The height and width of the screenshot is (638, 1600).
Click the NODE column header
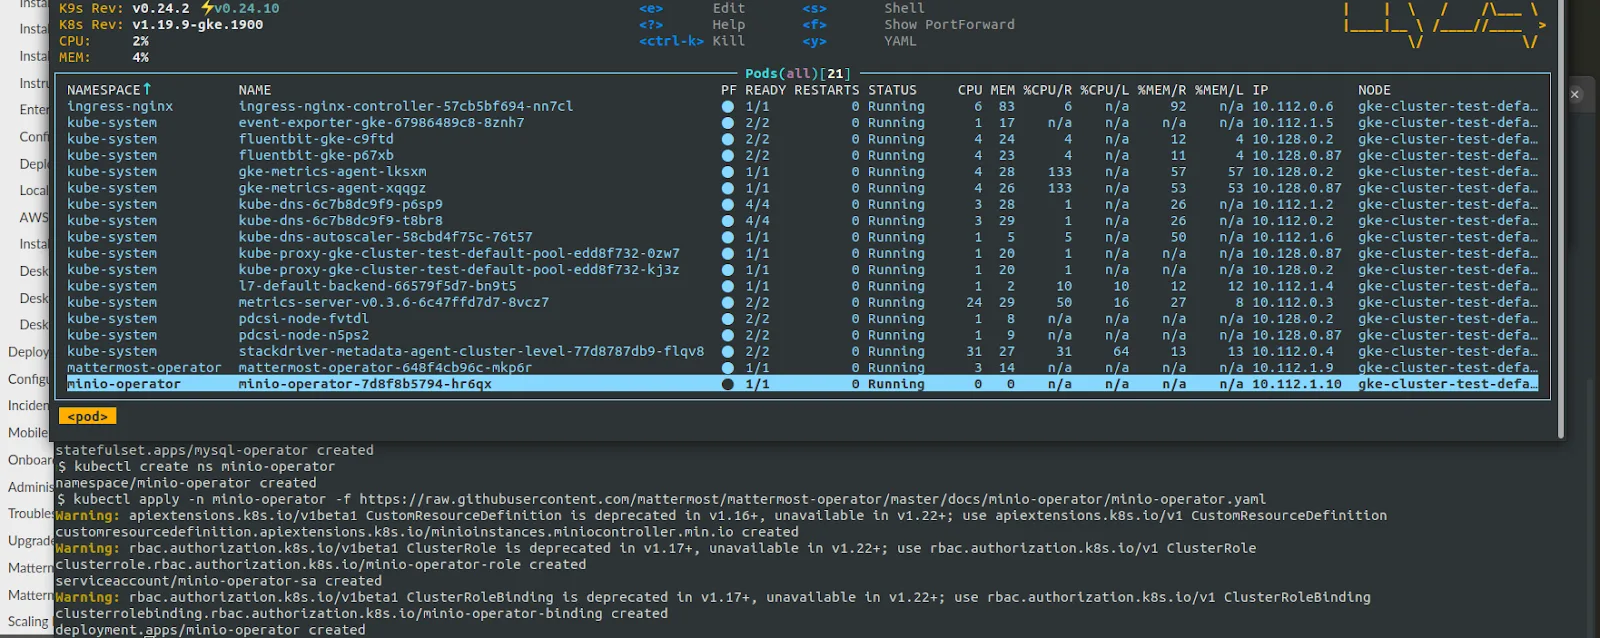[1374, 90]
